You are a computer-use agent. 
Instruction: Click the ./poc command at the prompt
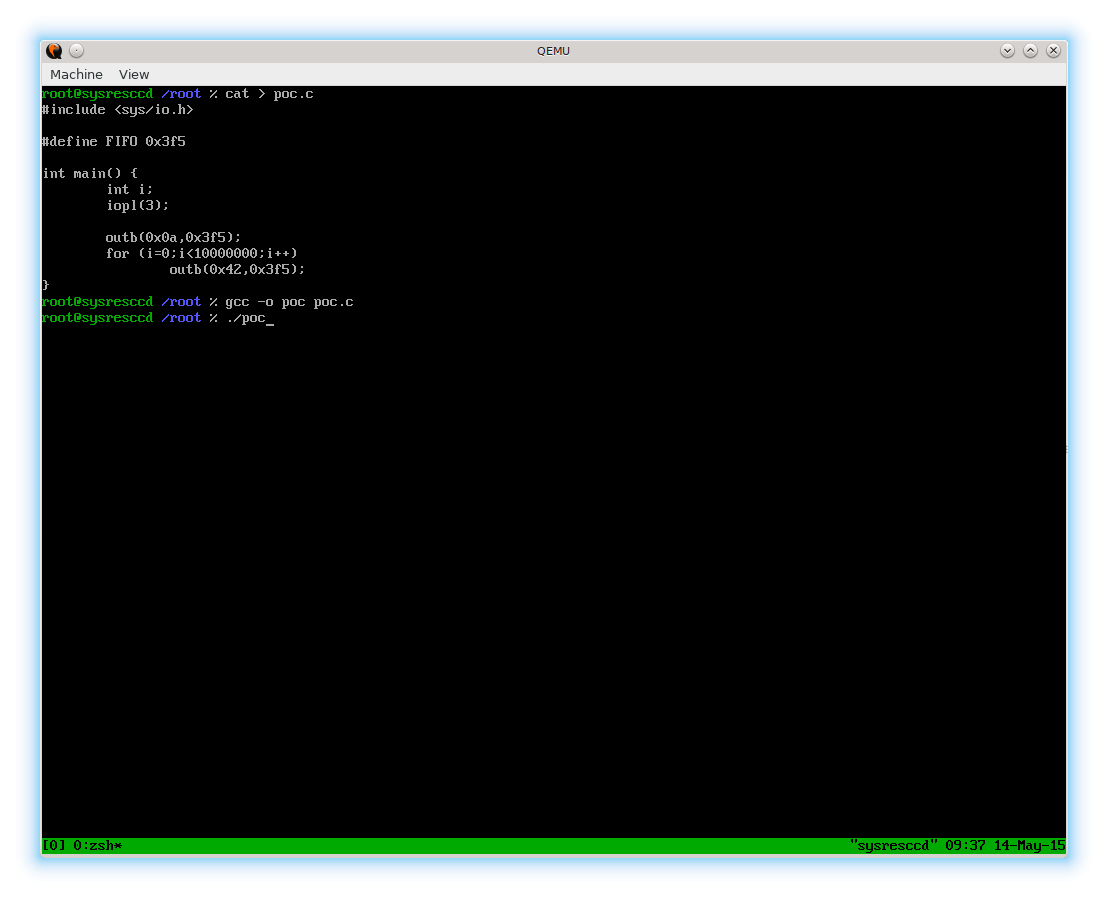245,318
